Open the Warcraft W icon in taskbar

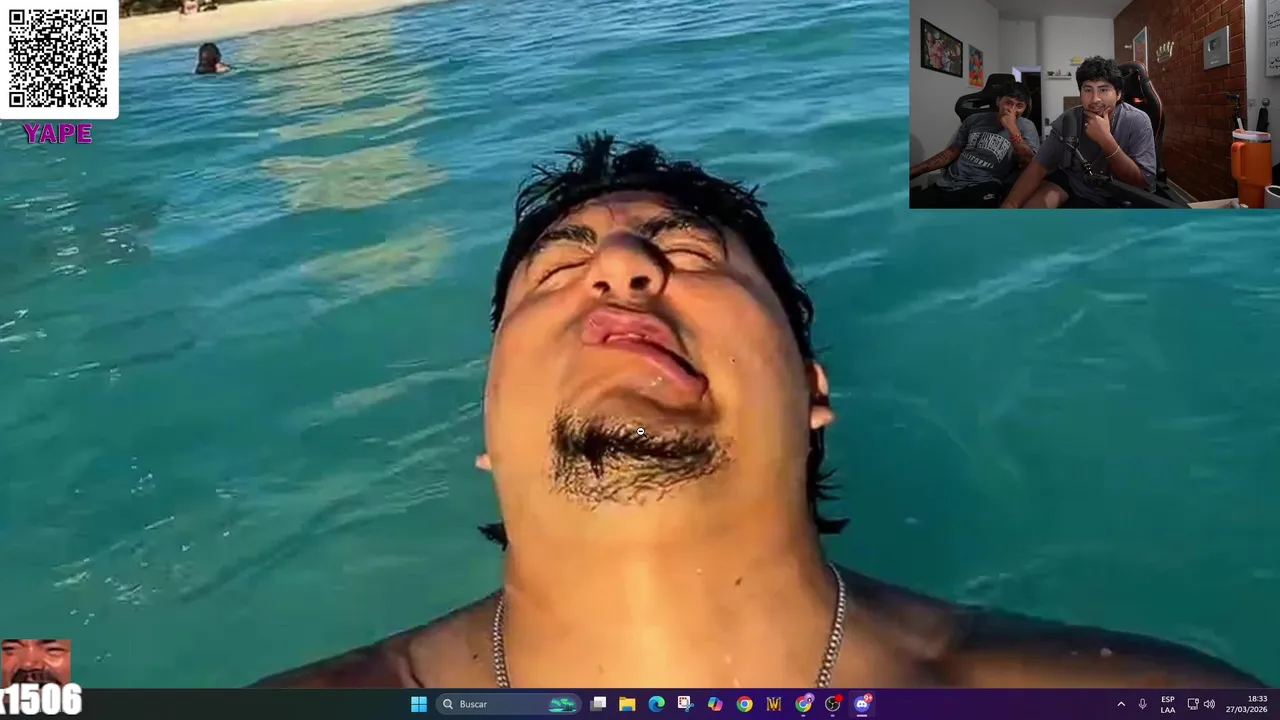point(773,704)
